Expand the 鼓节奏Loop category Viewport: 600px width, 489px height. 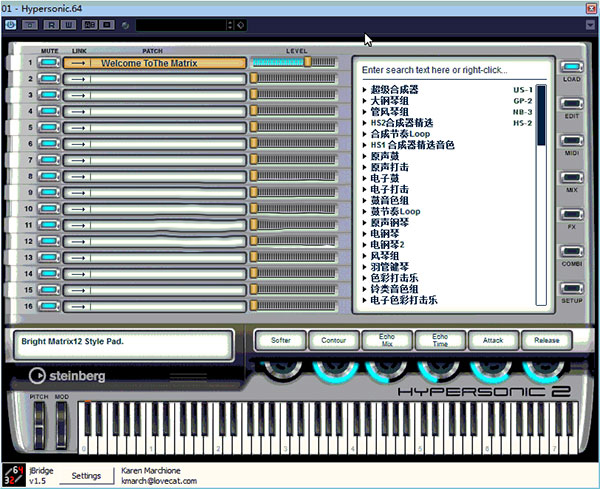tap(365, 212)
